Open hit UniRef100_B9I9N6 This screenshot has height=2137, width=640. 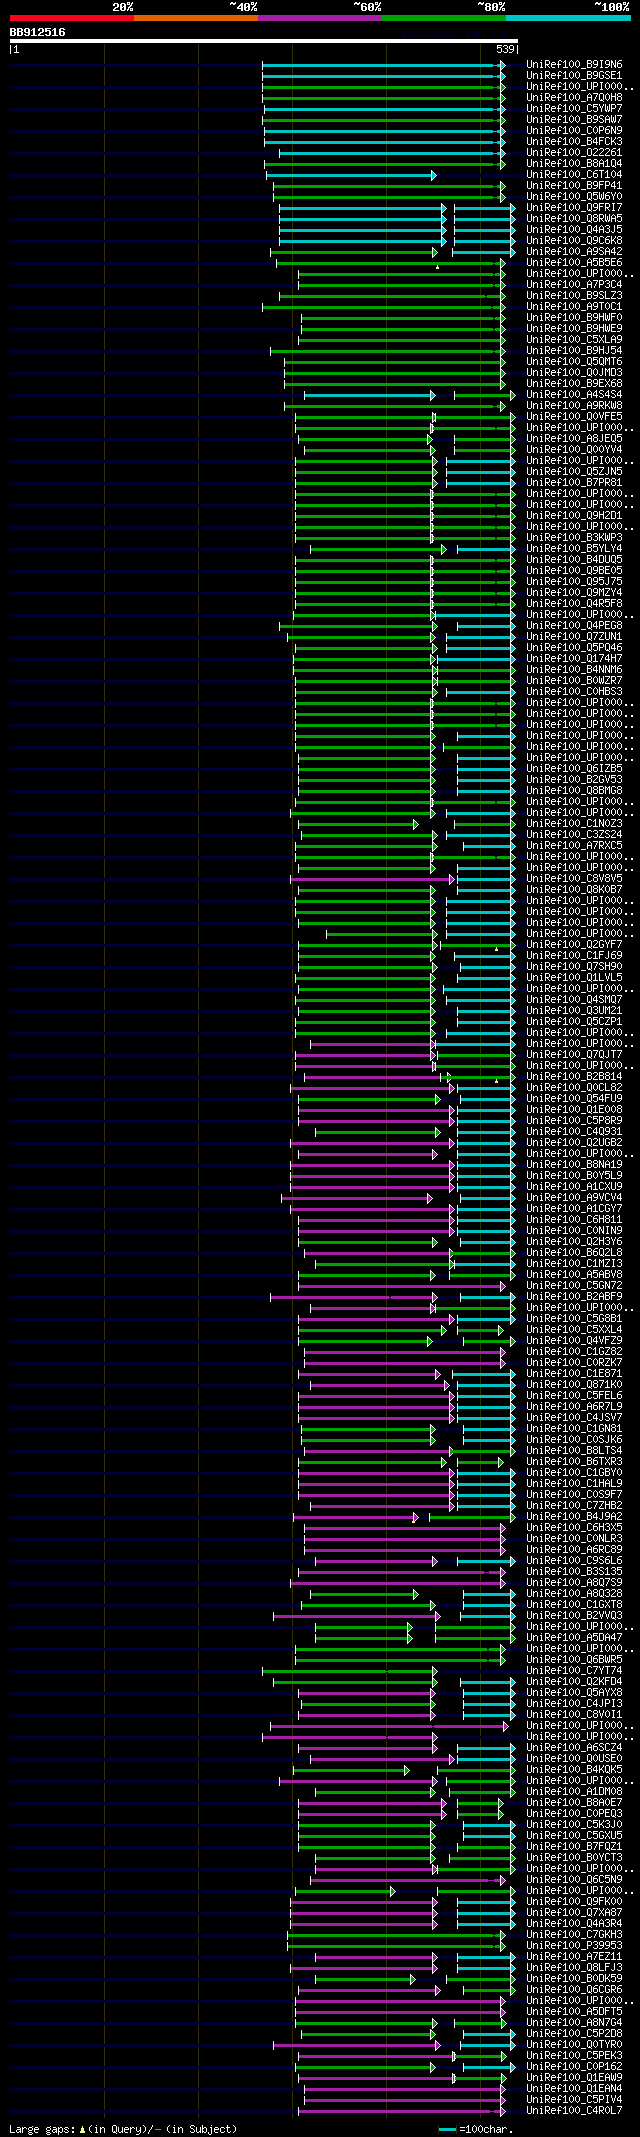coord(574,64)
